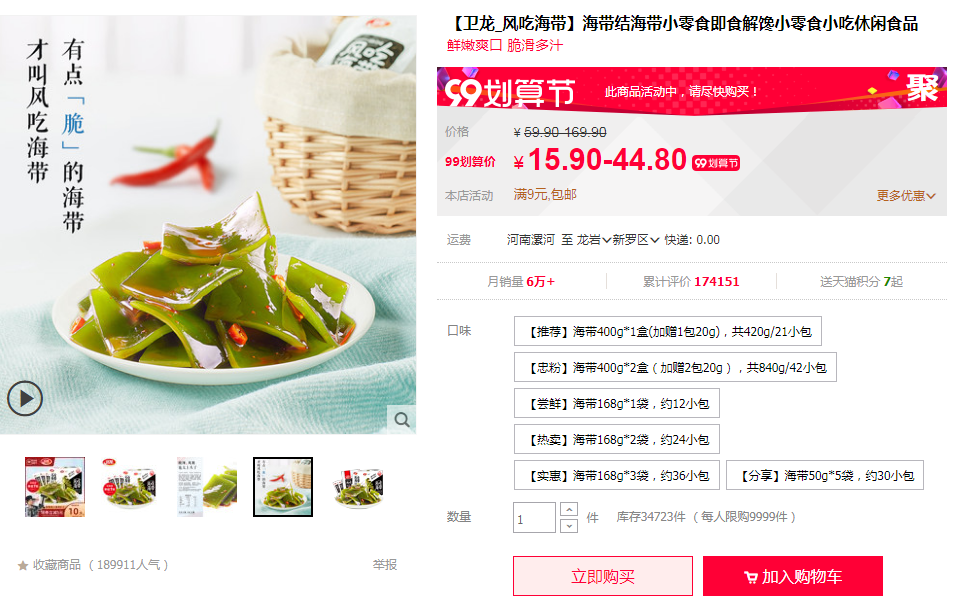Image resolution: width=953 pixels, height=607 pixels.
Task: Click 月销量 6万+ sales info
Action: click(521, 281)
